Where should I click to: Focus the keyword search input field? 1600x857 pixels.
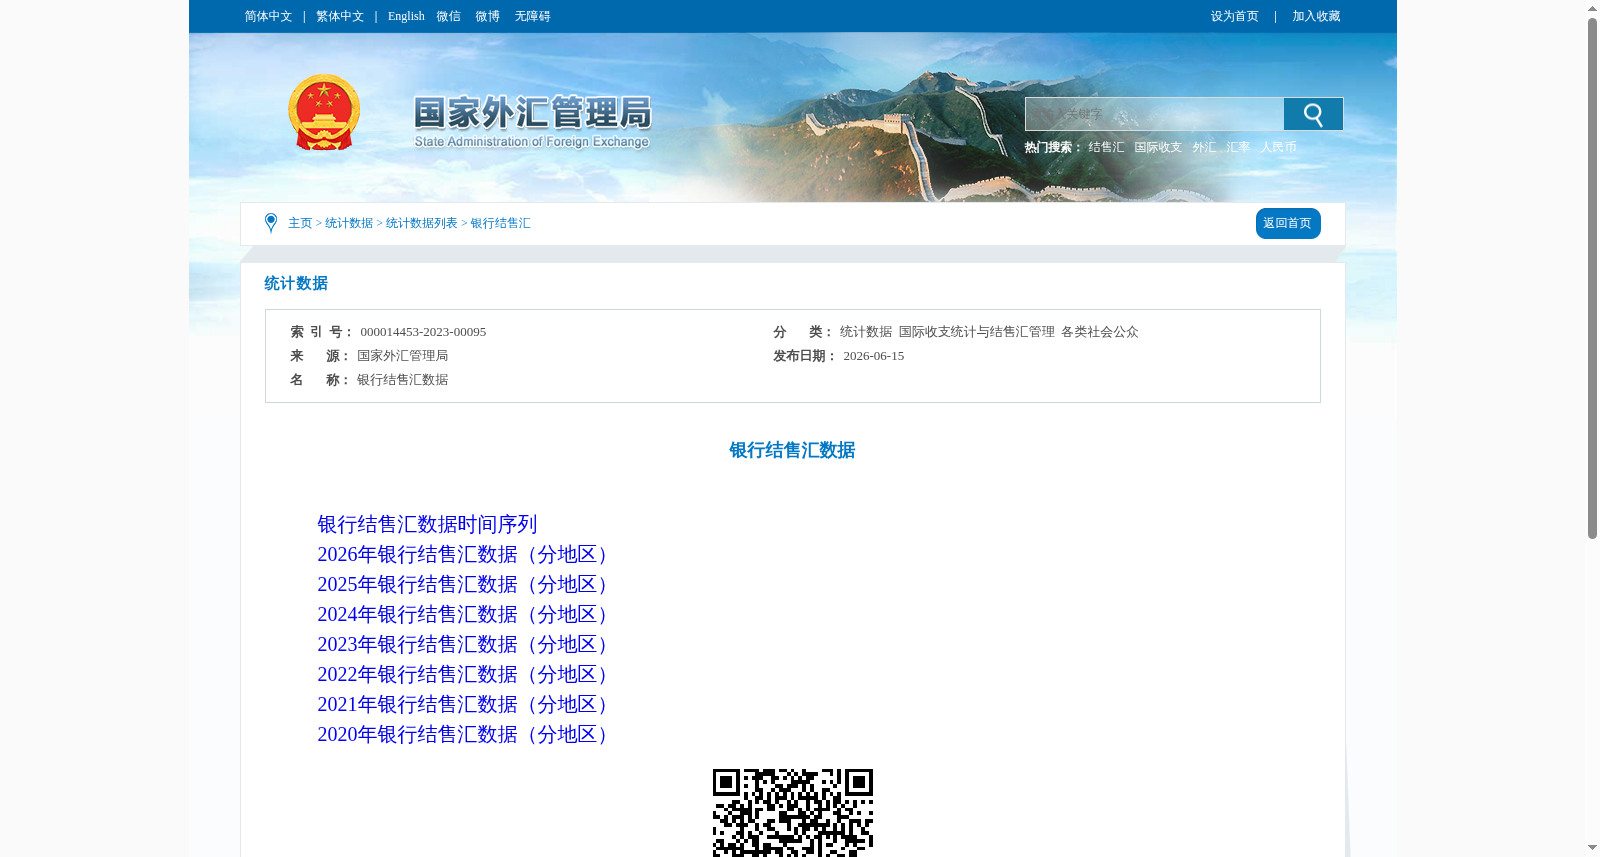point(1154,114)
